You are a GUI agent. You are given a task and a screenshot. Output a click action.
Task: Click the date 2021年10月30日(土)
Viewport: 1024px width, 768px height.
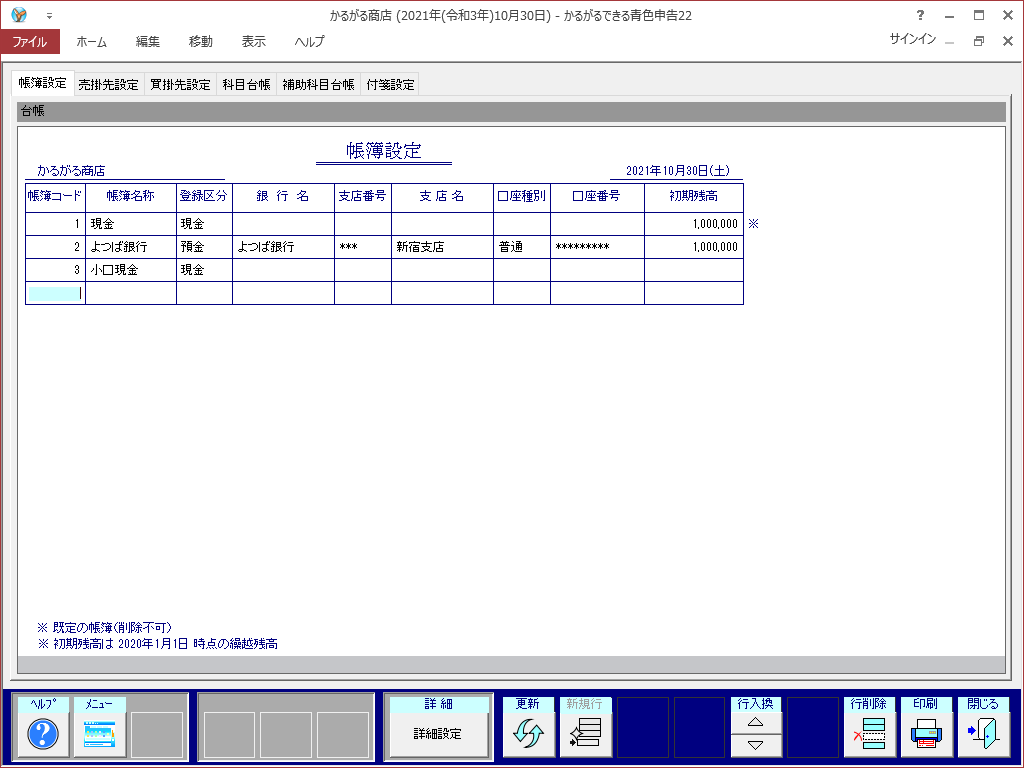(x=678, y=170)
